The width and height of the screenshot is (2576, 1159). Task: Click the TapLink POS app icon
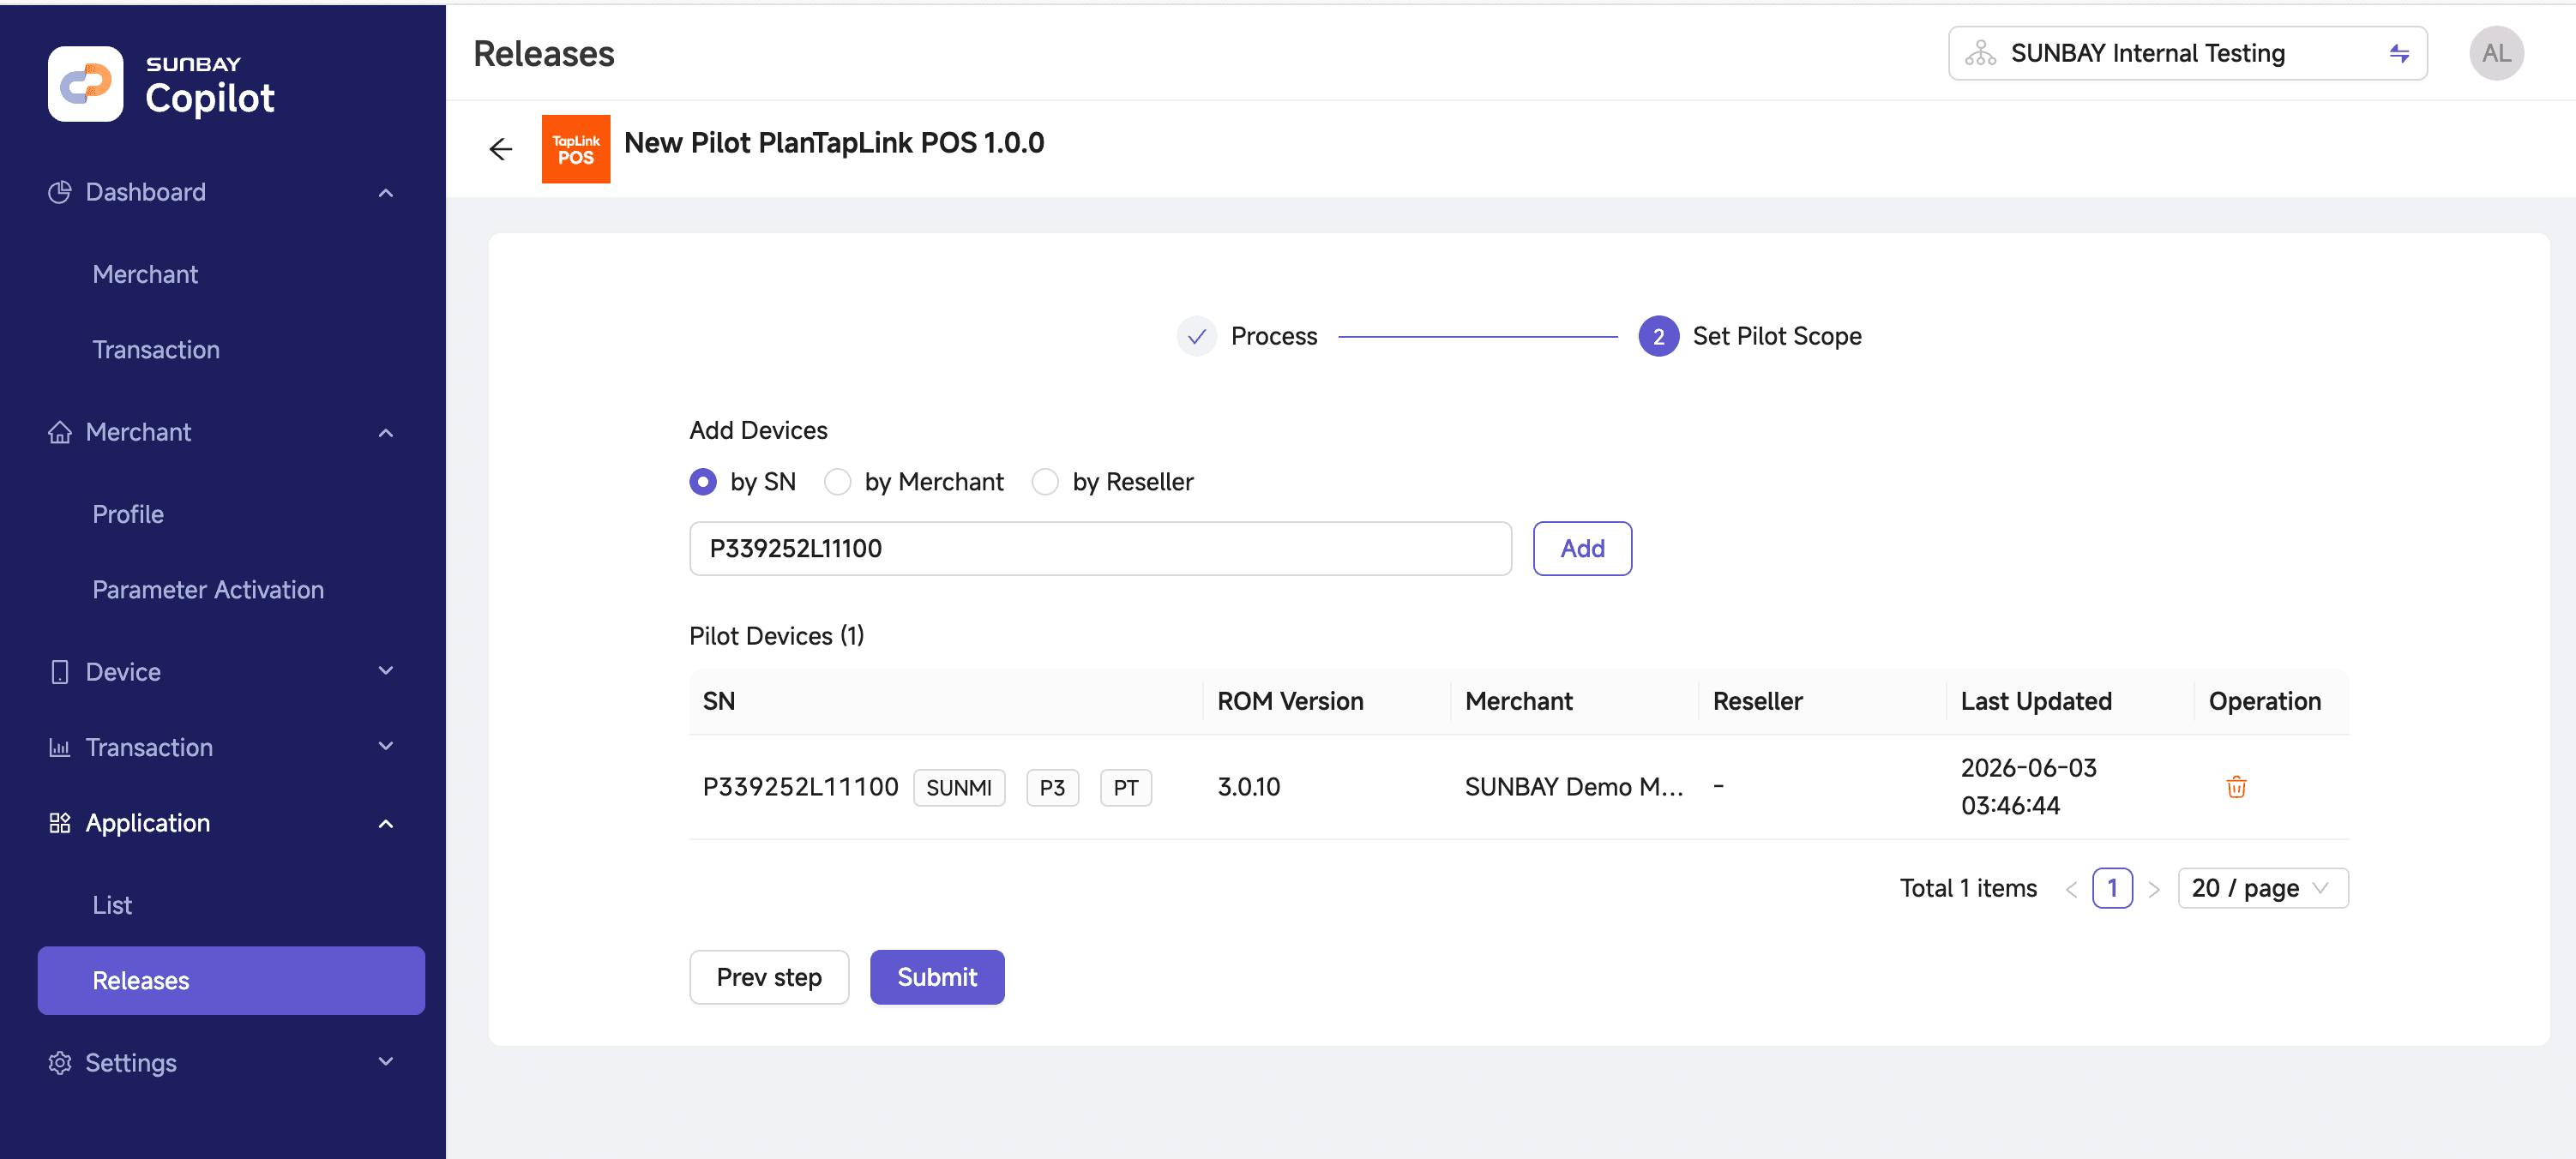[x=576, y=149]
